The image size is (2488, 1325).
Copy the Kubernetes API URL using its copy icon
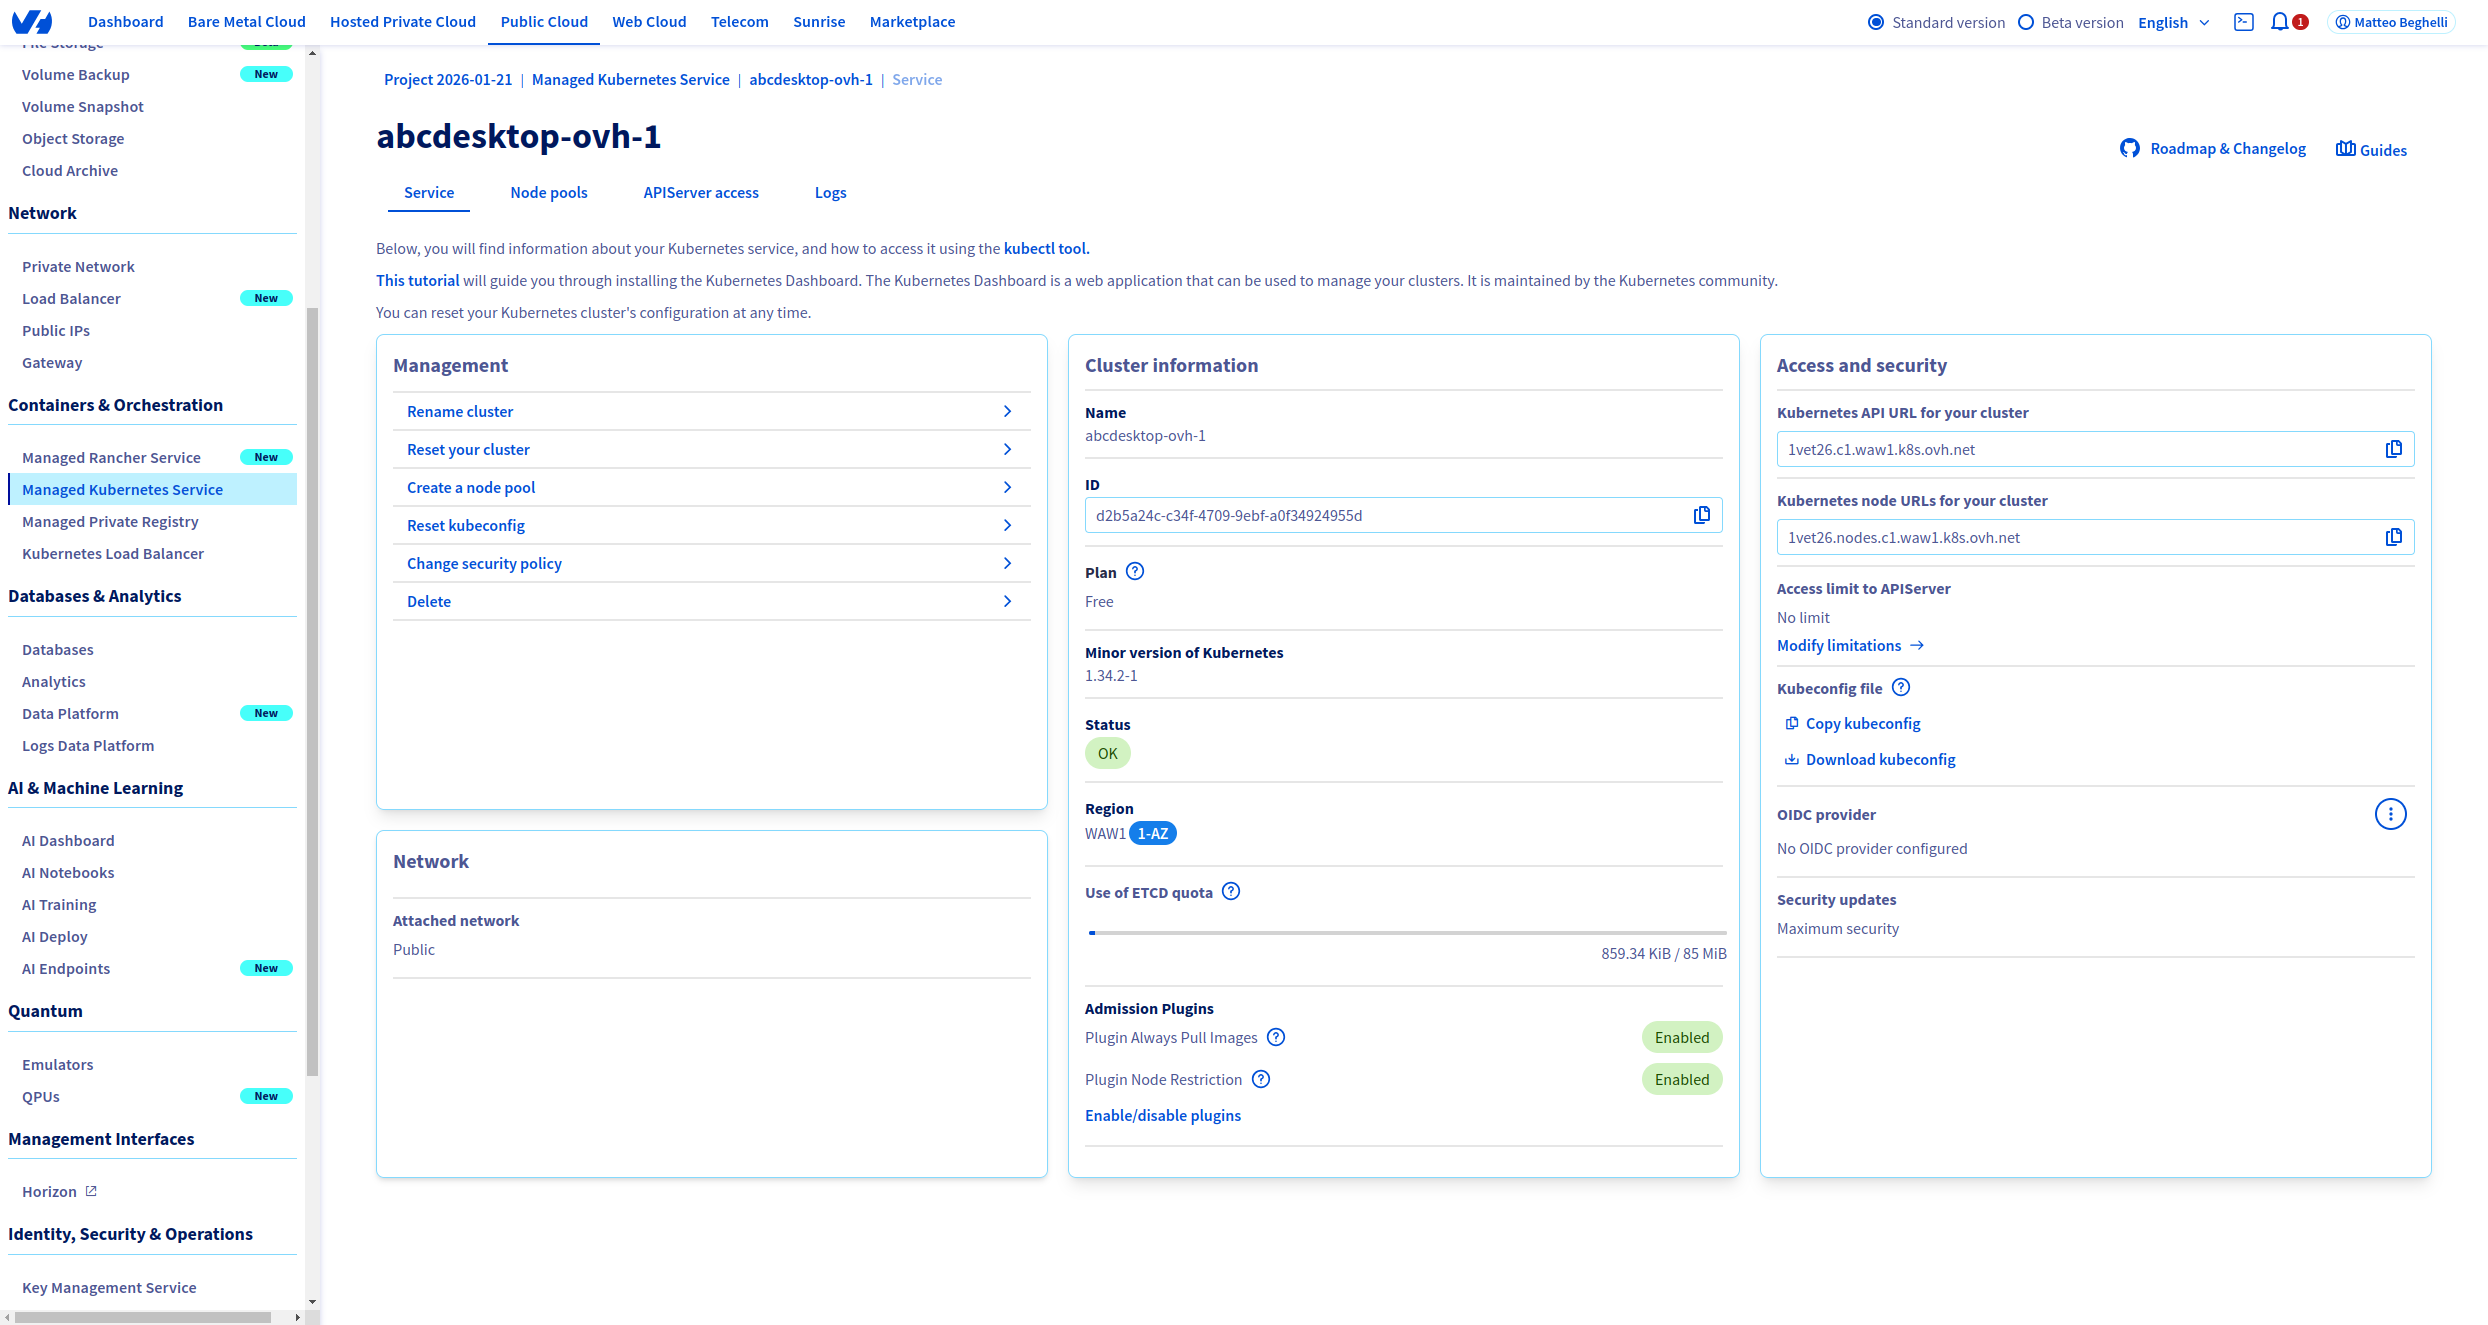[2394, 449]
